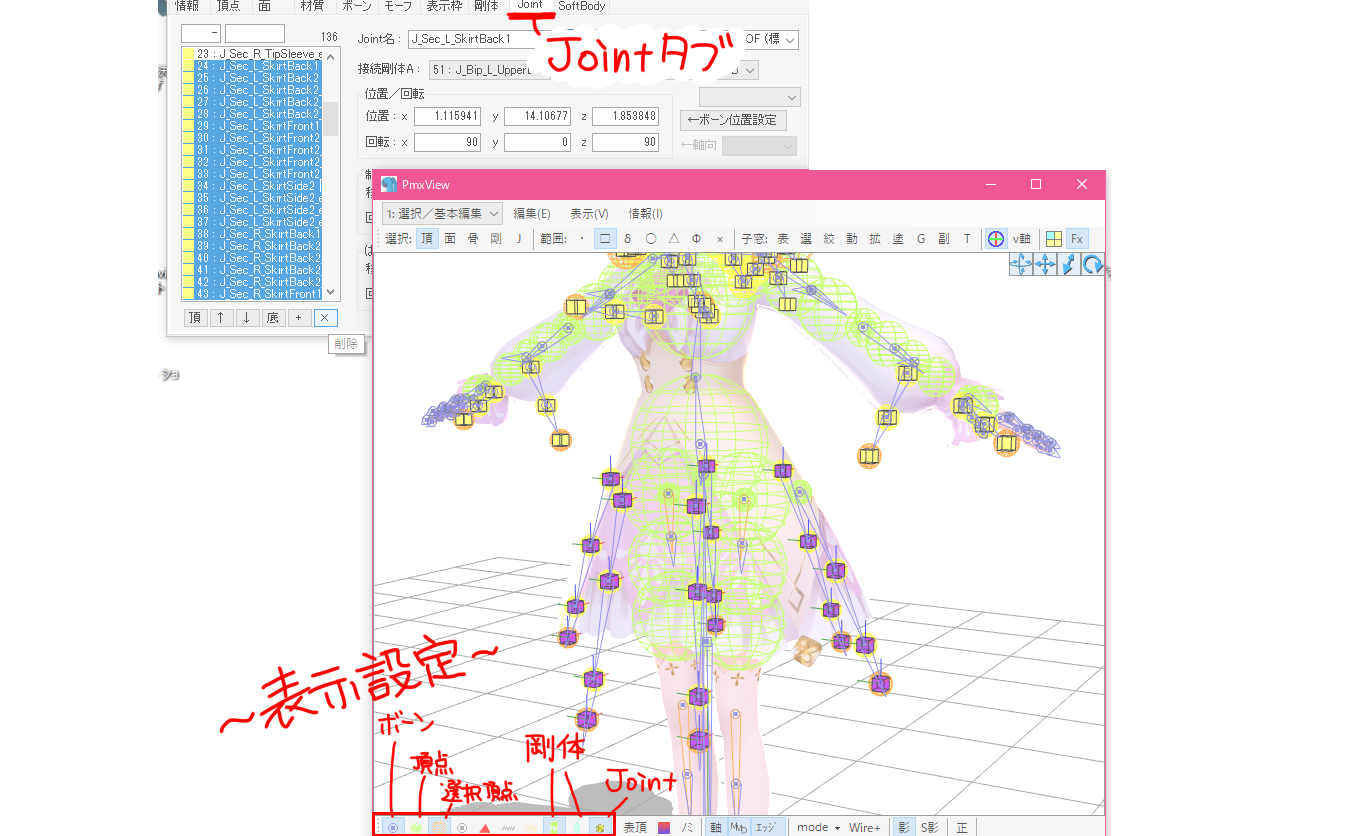The image size is (1350, 836).
Task: Open the 動 object move sub-window
Action: tap(852, 239)
